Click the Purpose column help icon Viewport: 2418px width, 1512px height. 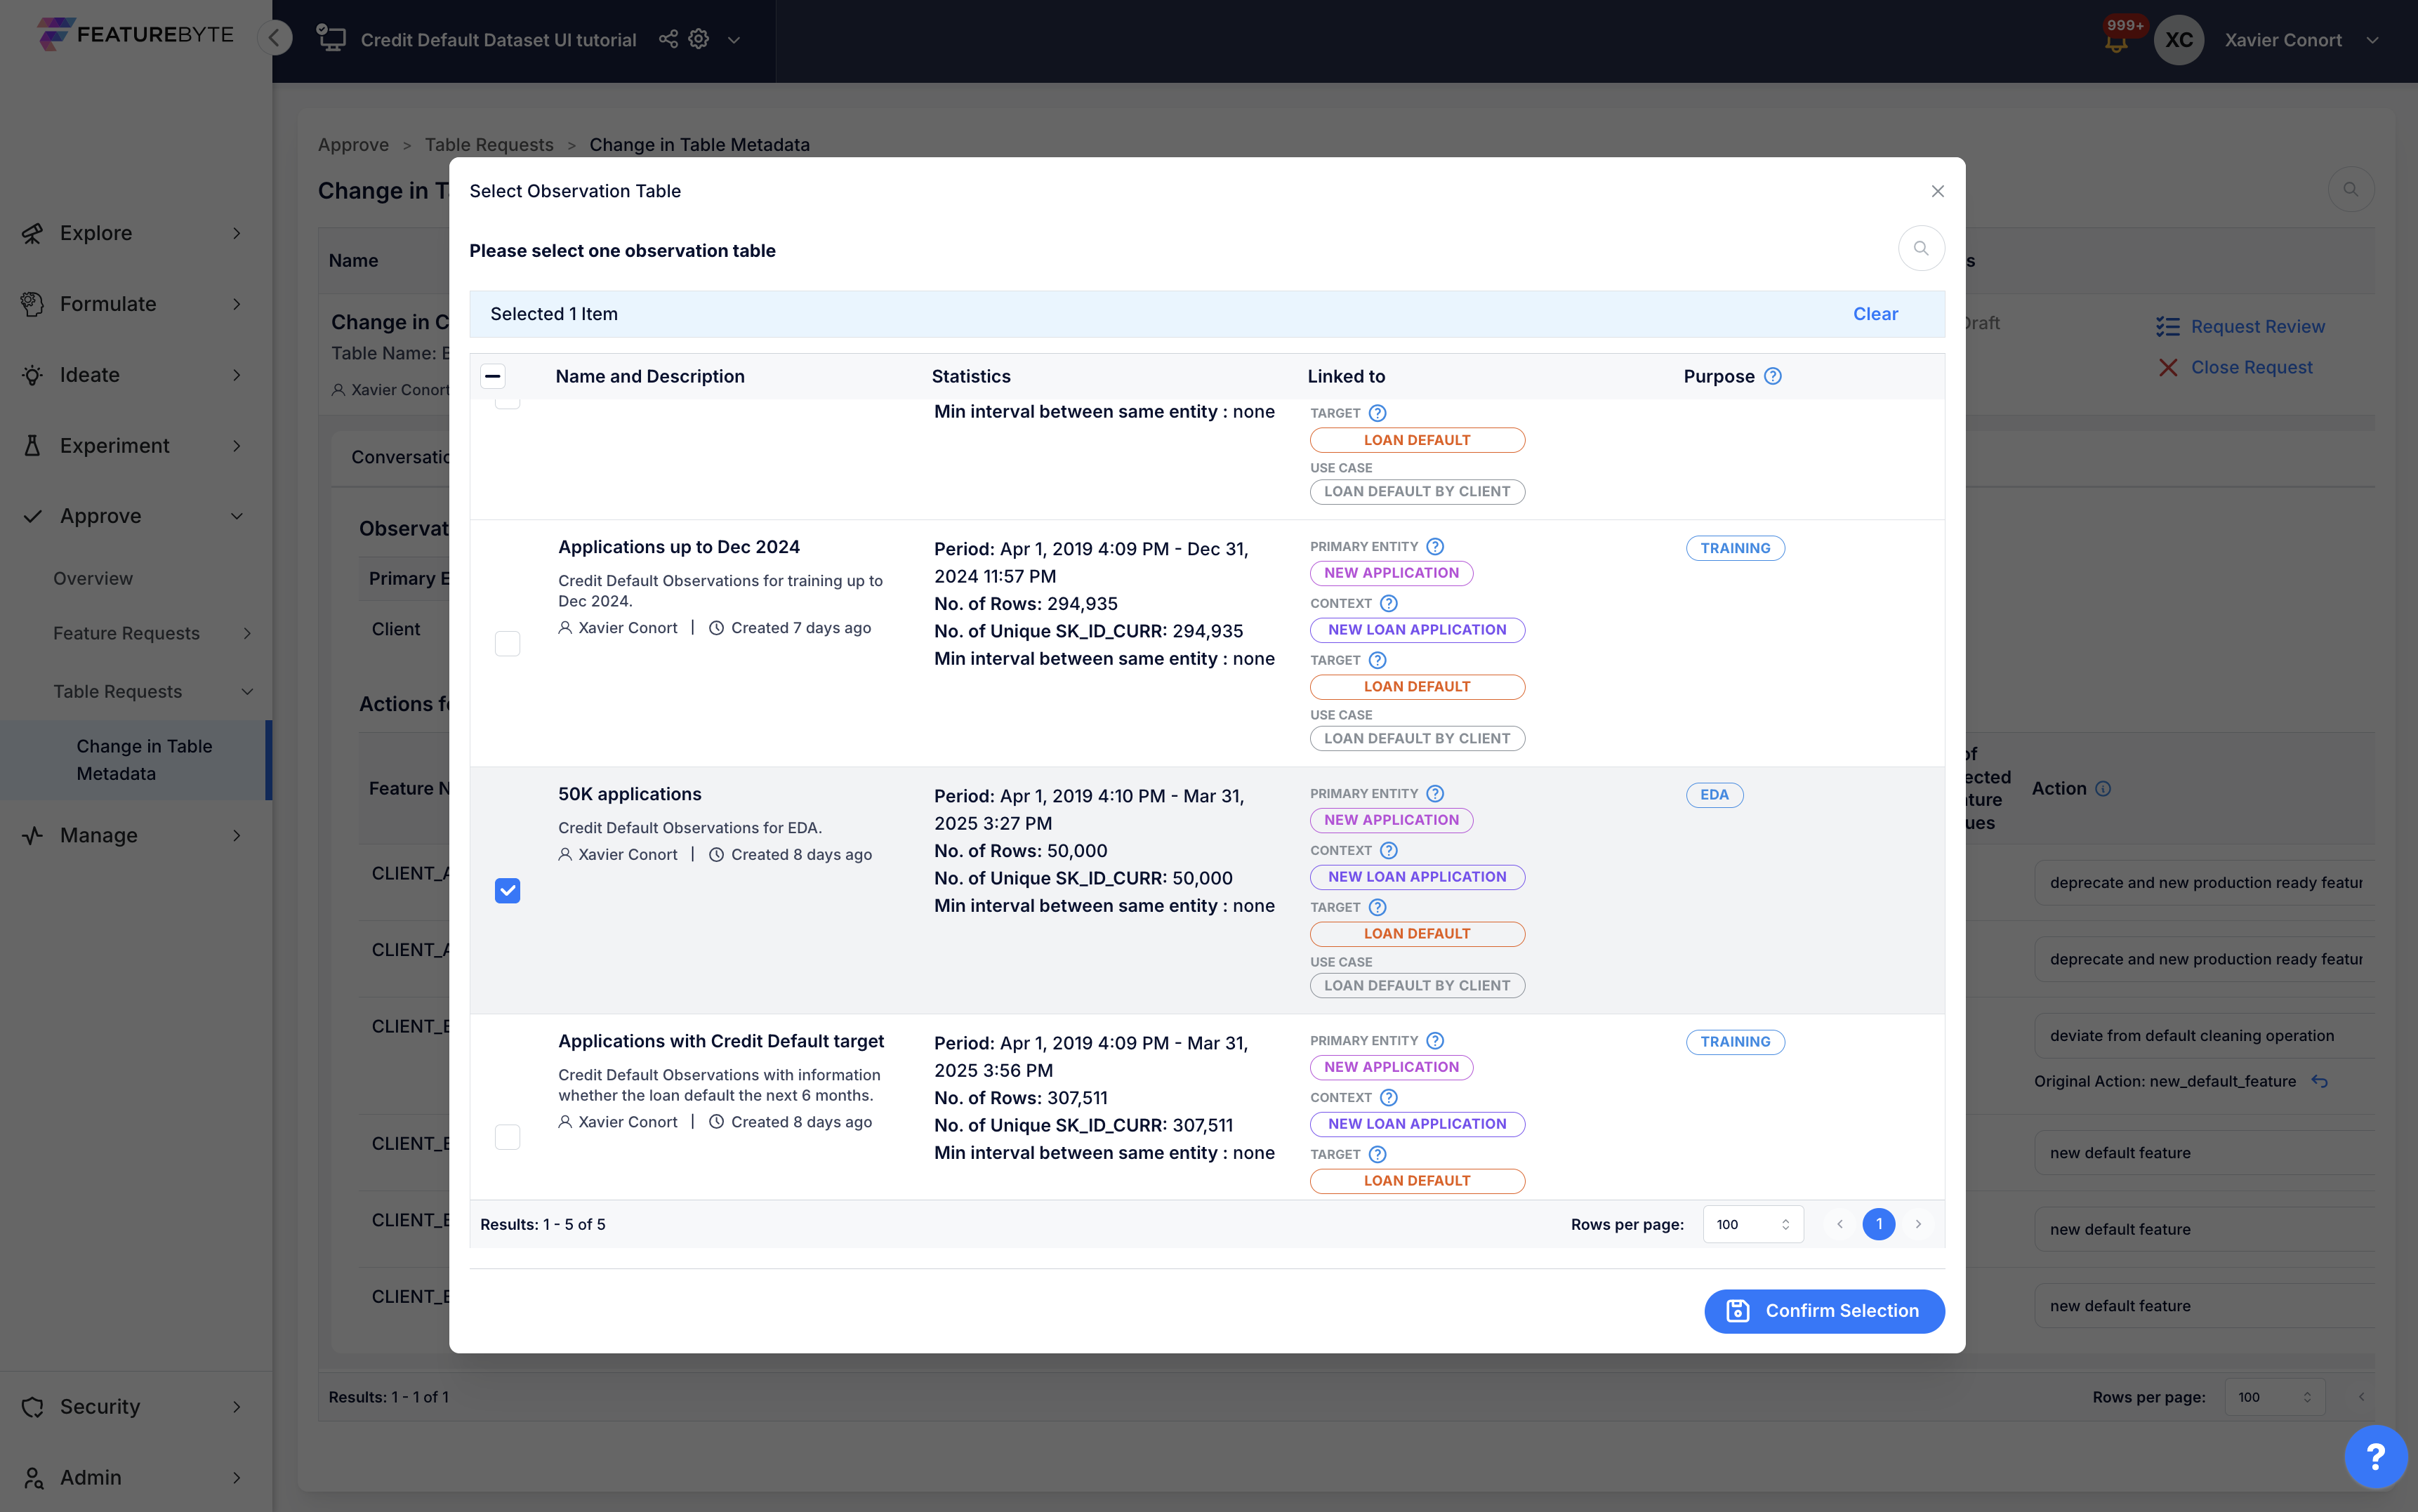click(x=1772, y=376)
